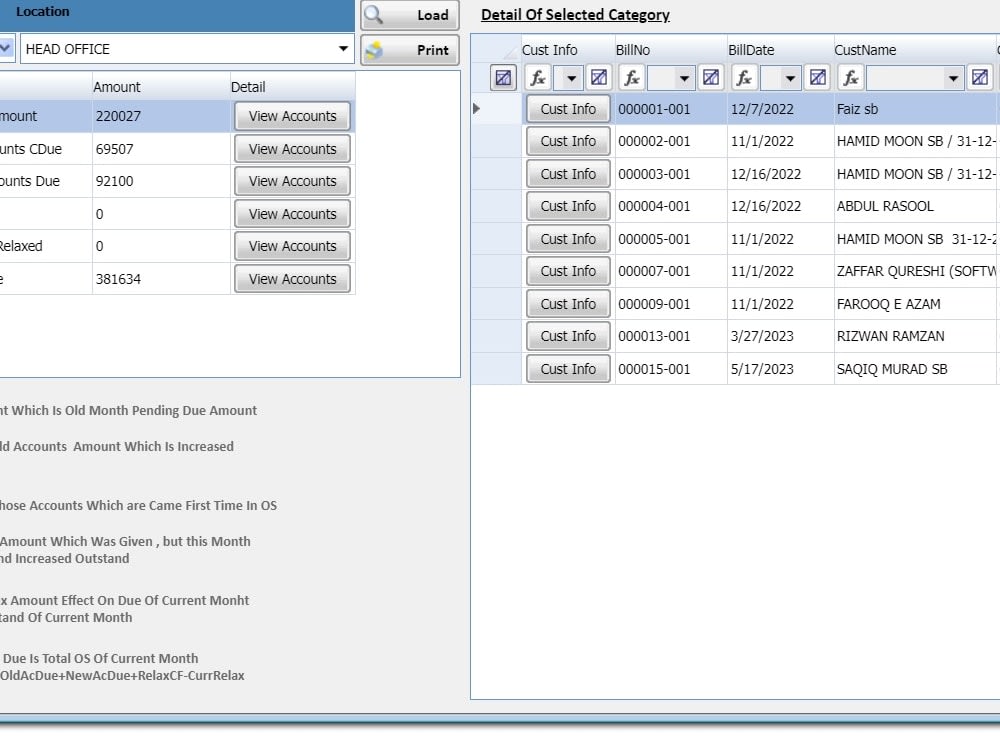Select customer name Faiz sb cell

(915, 109)
